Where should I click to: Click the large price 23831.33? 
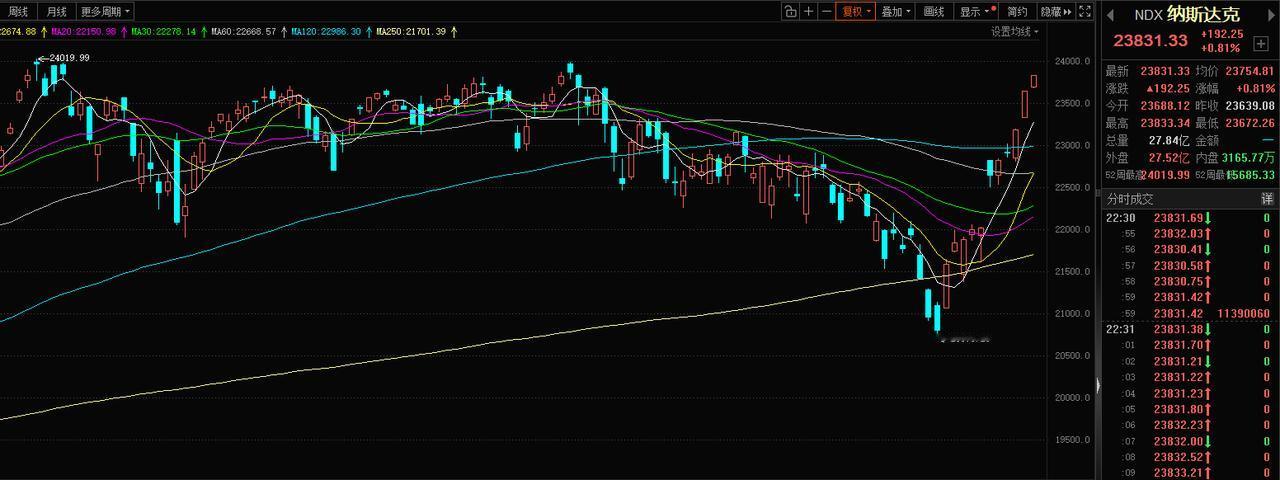[1151, 41]
